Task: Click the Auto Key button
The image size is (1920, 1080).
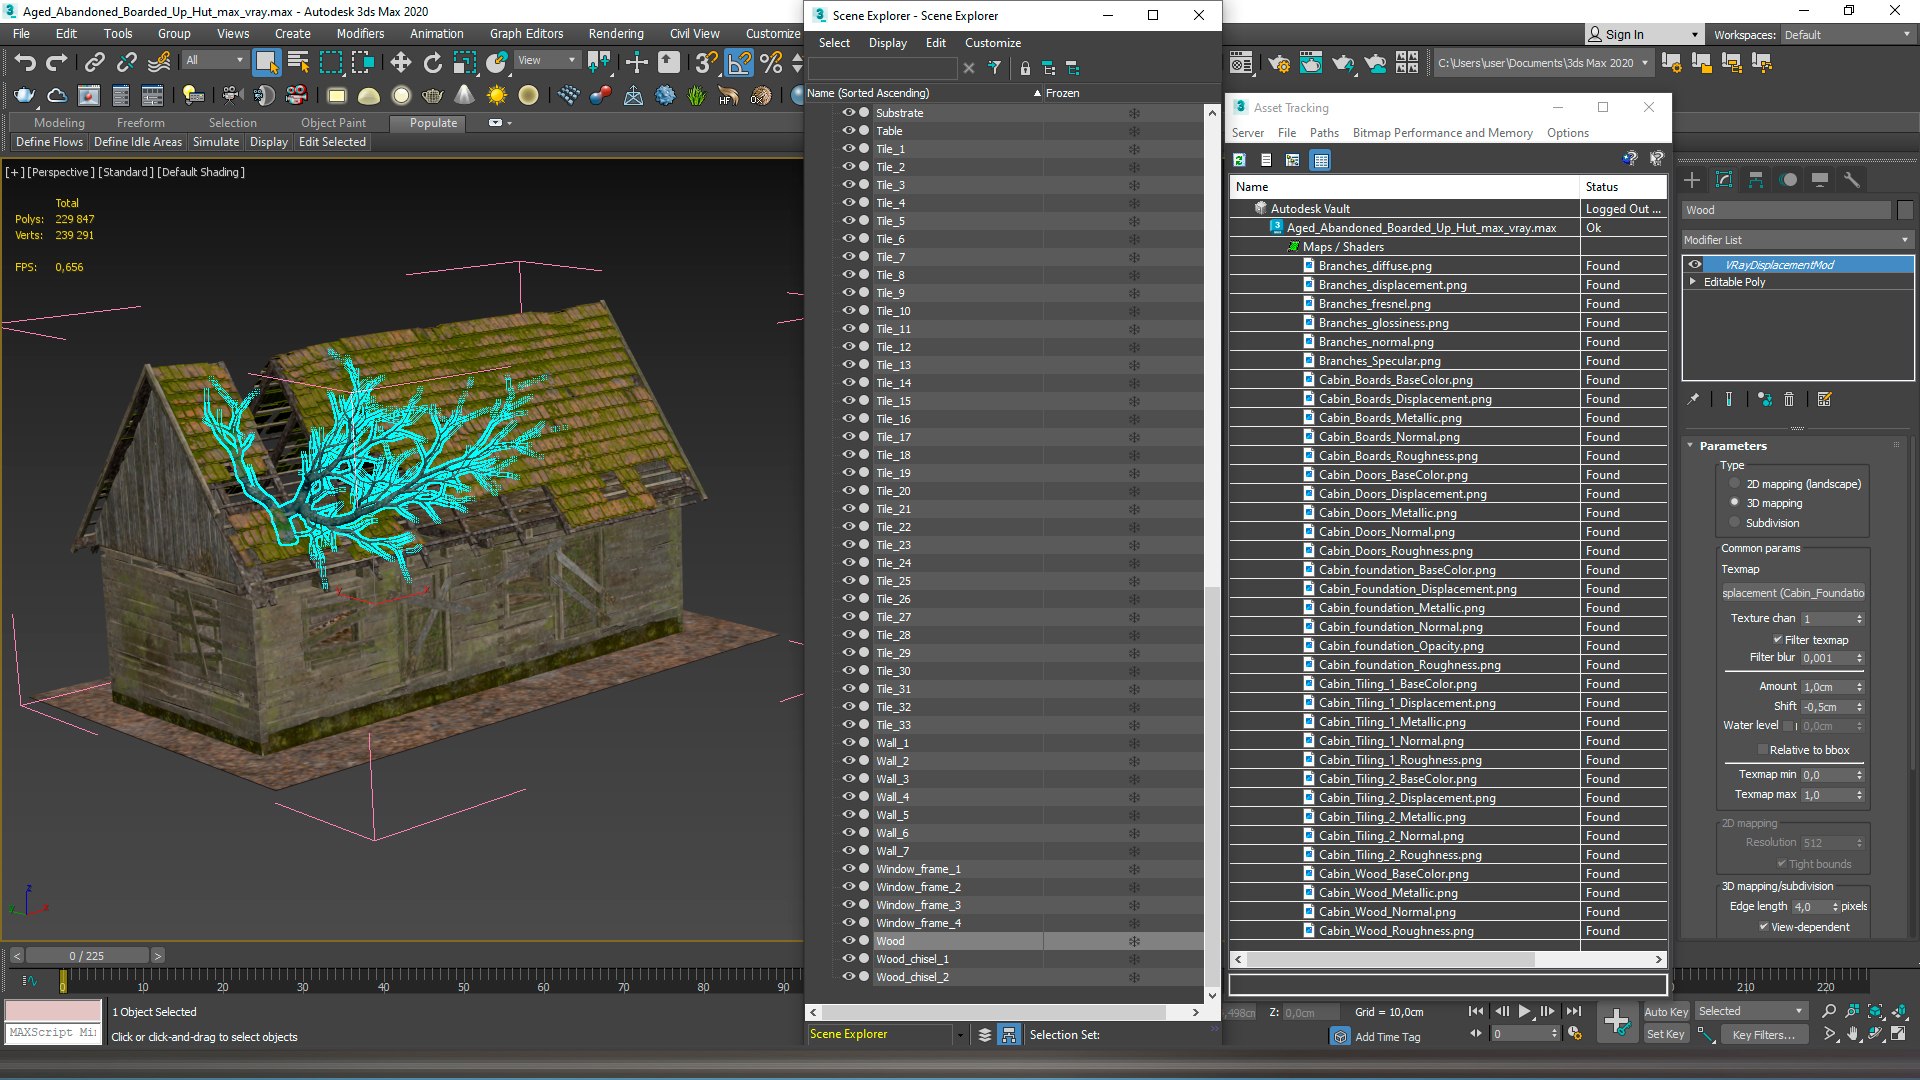Action: [x=1666, y=1012]
